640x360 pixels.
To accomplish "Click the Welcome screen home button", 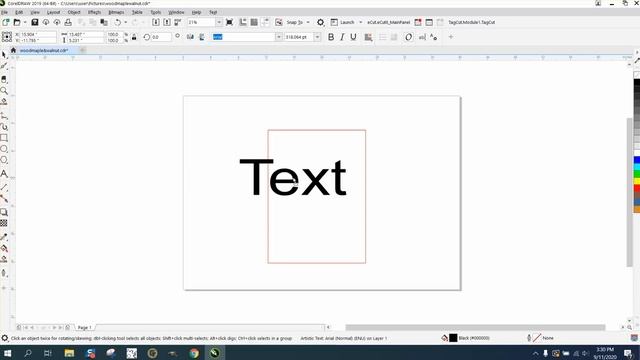I will coord(13,50).
